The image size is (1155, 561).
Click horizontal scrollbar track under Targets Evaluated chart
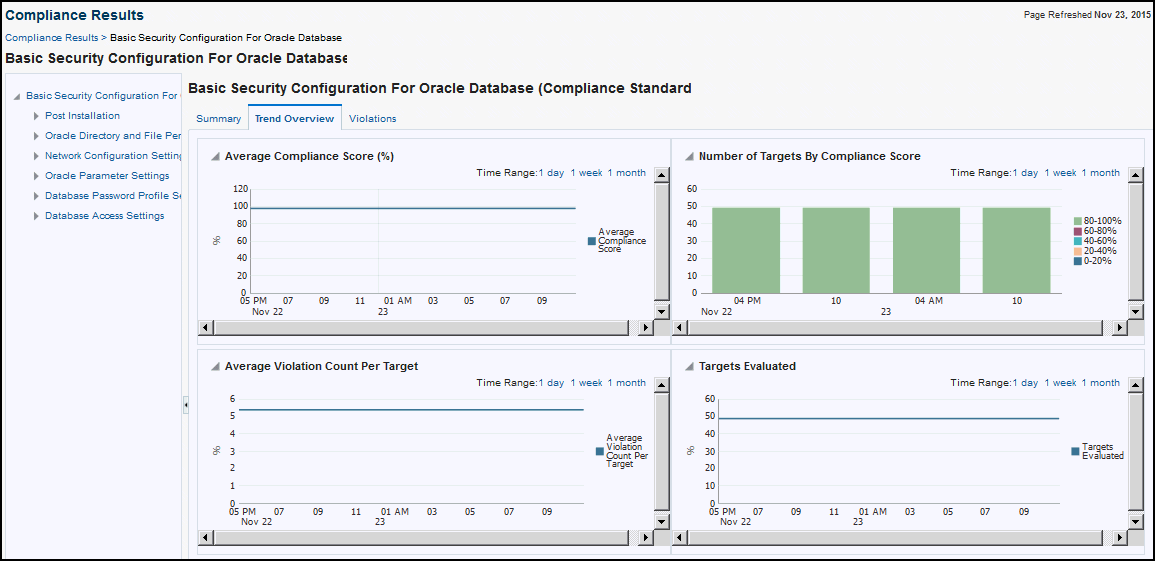click(x=895, y=537)
